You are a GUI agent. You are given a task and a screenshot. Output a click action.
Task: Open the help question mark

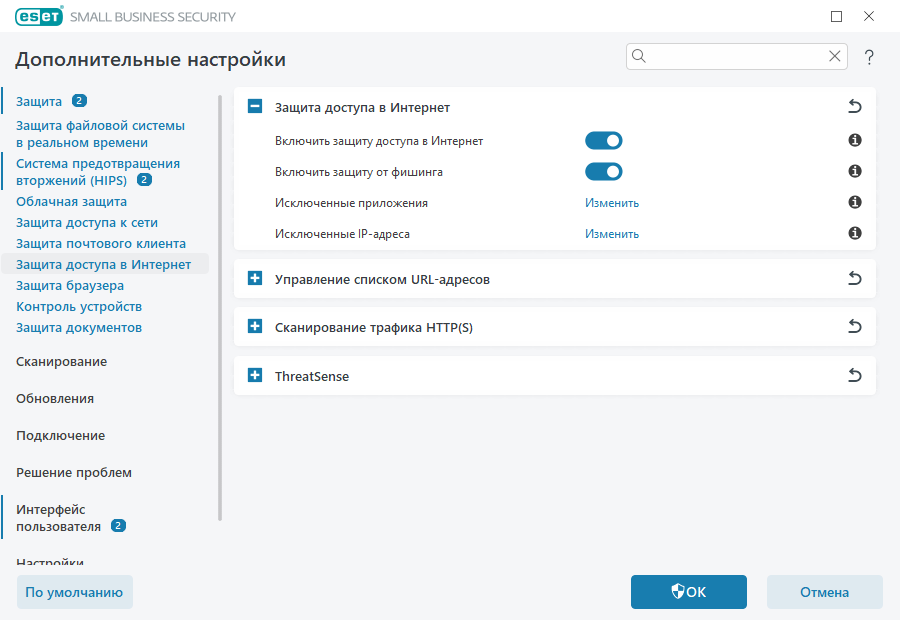click(x=868, y=56)
